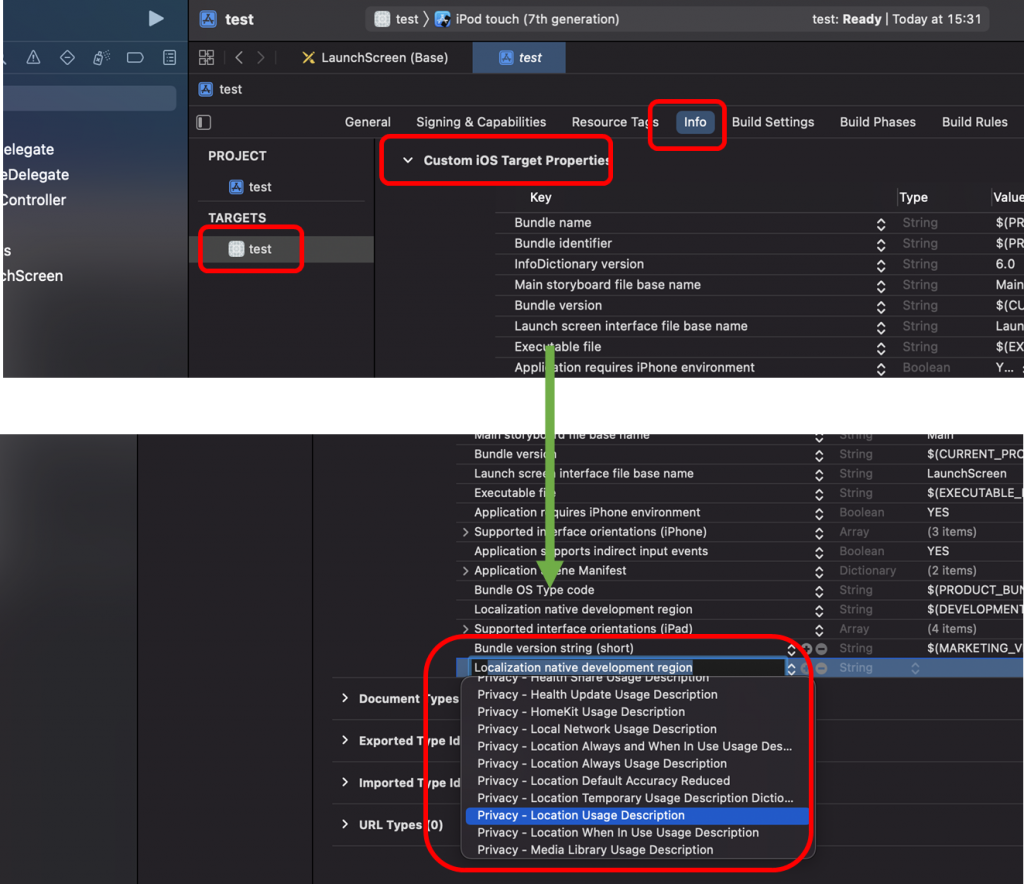Open the Test navigator diamond icon
The height and width of the screenshot is (884, 1024).
(67, 58)
